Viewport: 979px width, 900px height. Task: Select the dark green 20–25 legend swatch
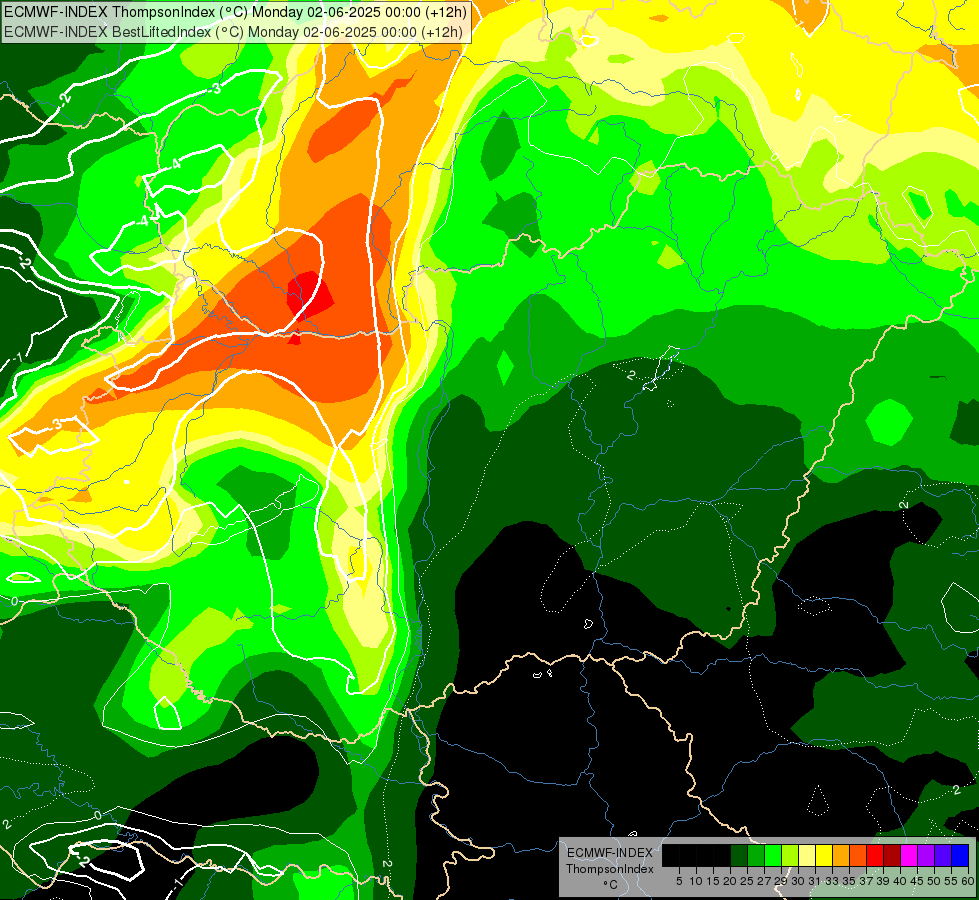tap(739, 855)
